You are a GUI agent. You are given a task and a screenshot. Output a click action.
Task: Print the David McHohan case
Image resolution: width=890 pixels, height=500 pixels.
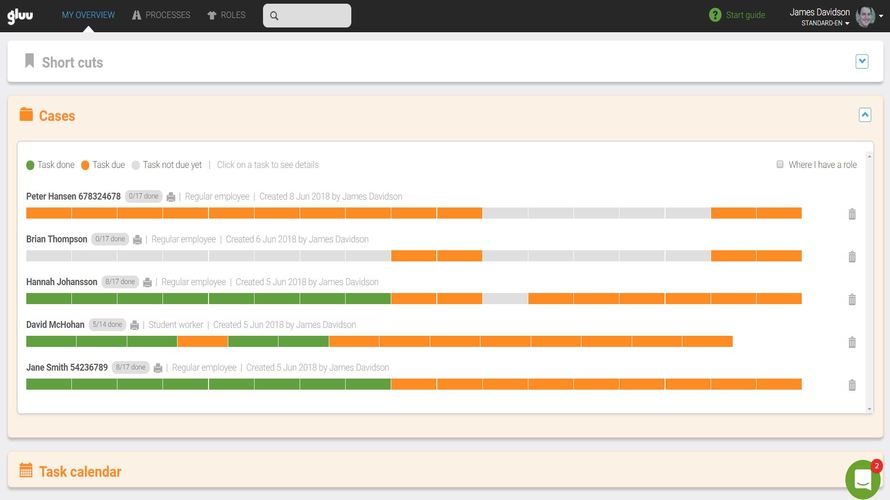pyautogui.click(x=135, y=325)
